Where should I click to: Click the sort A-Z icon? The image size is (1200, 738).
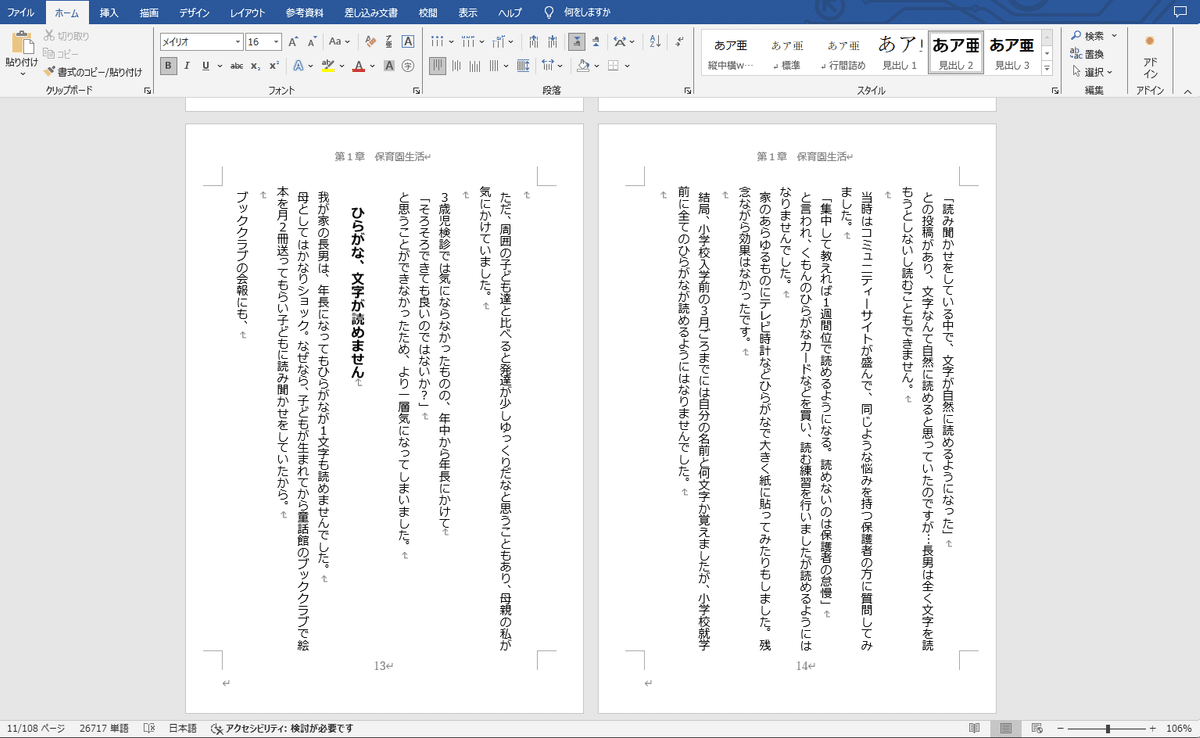(x=654, y=42)
